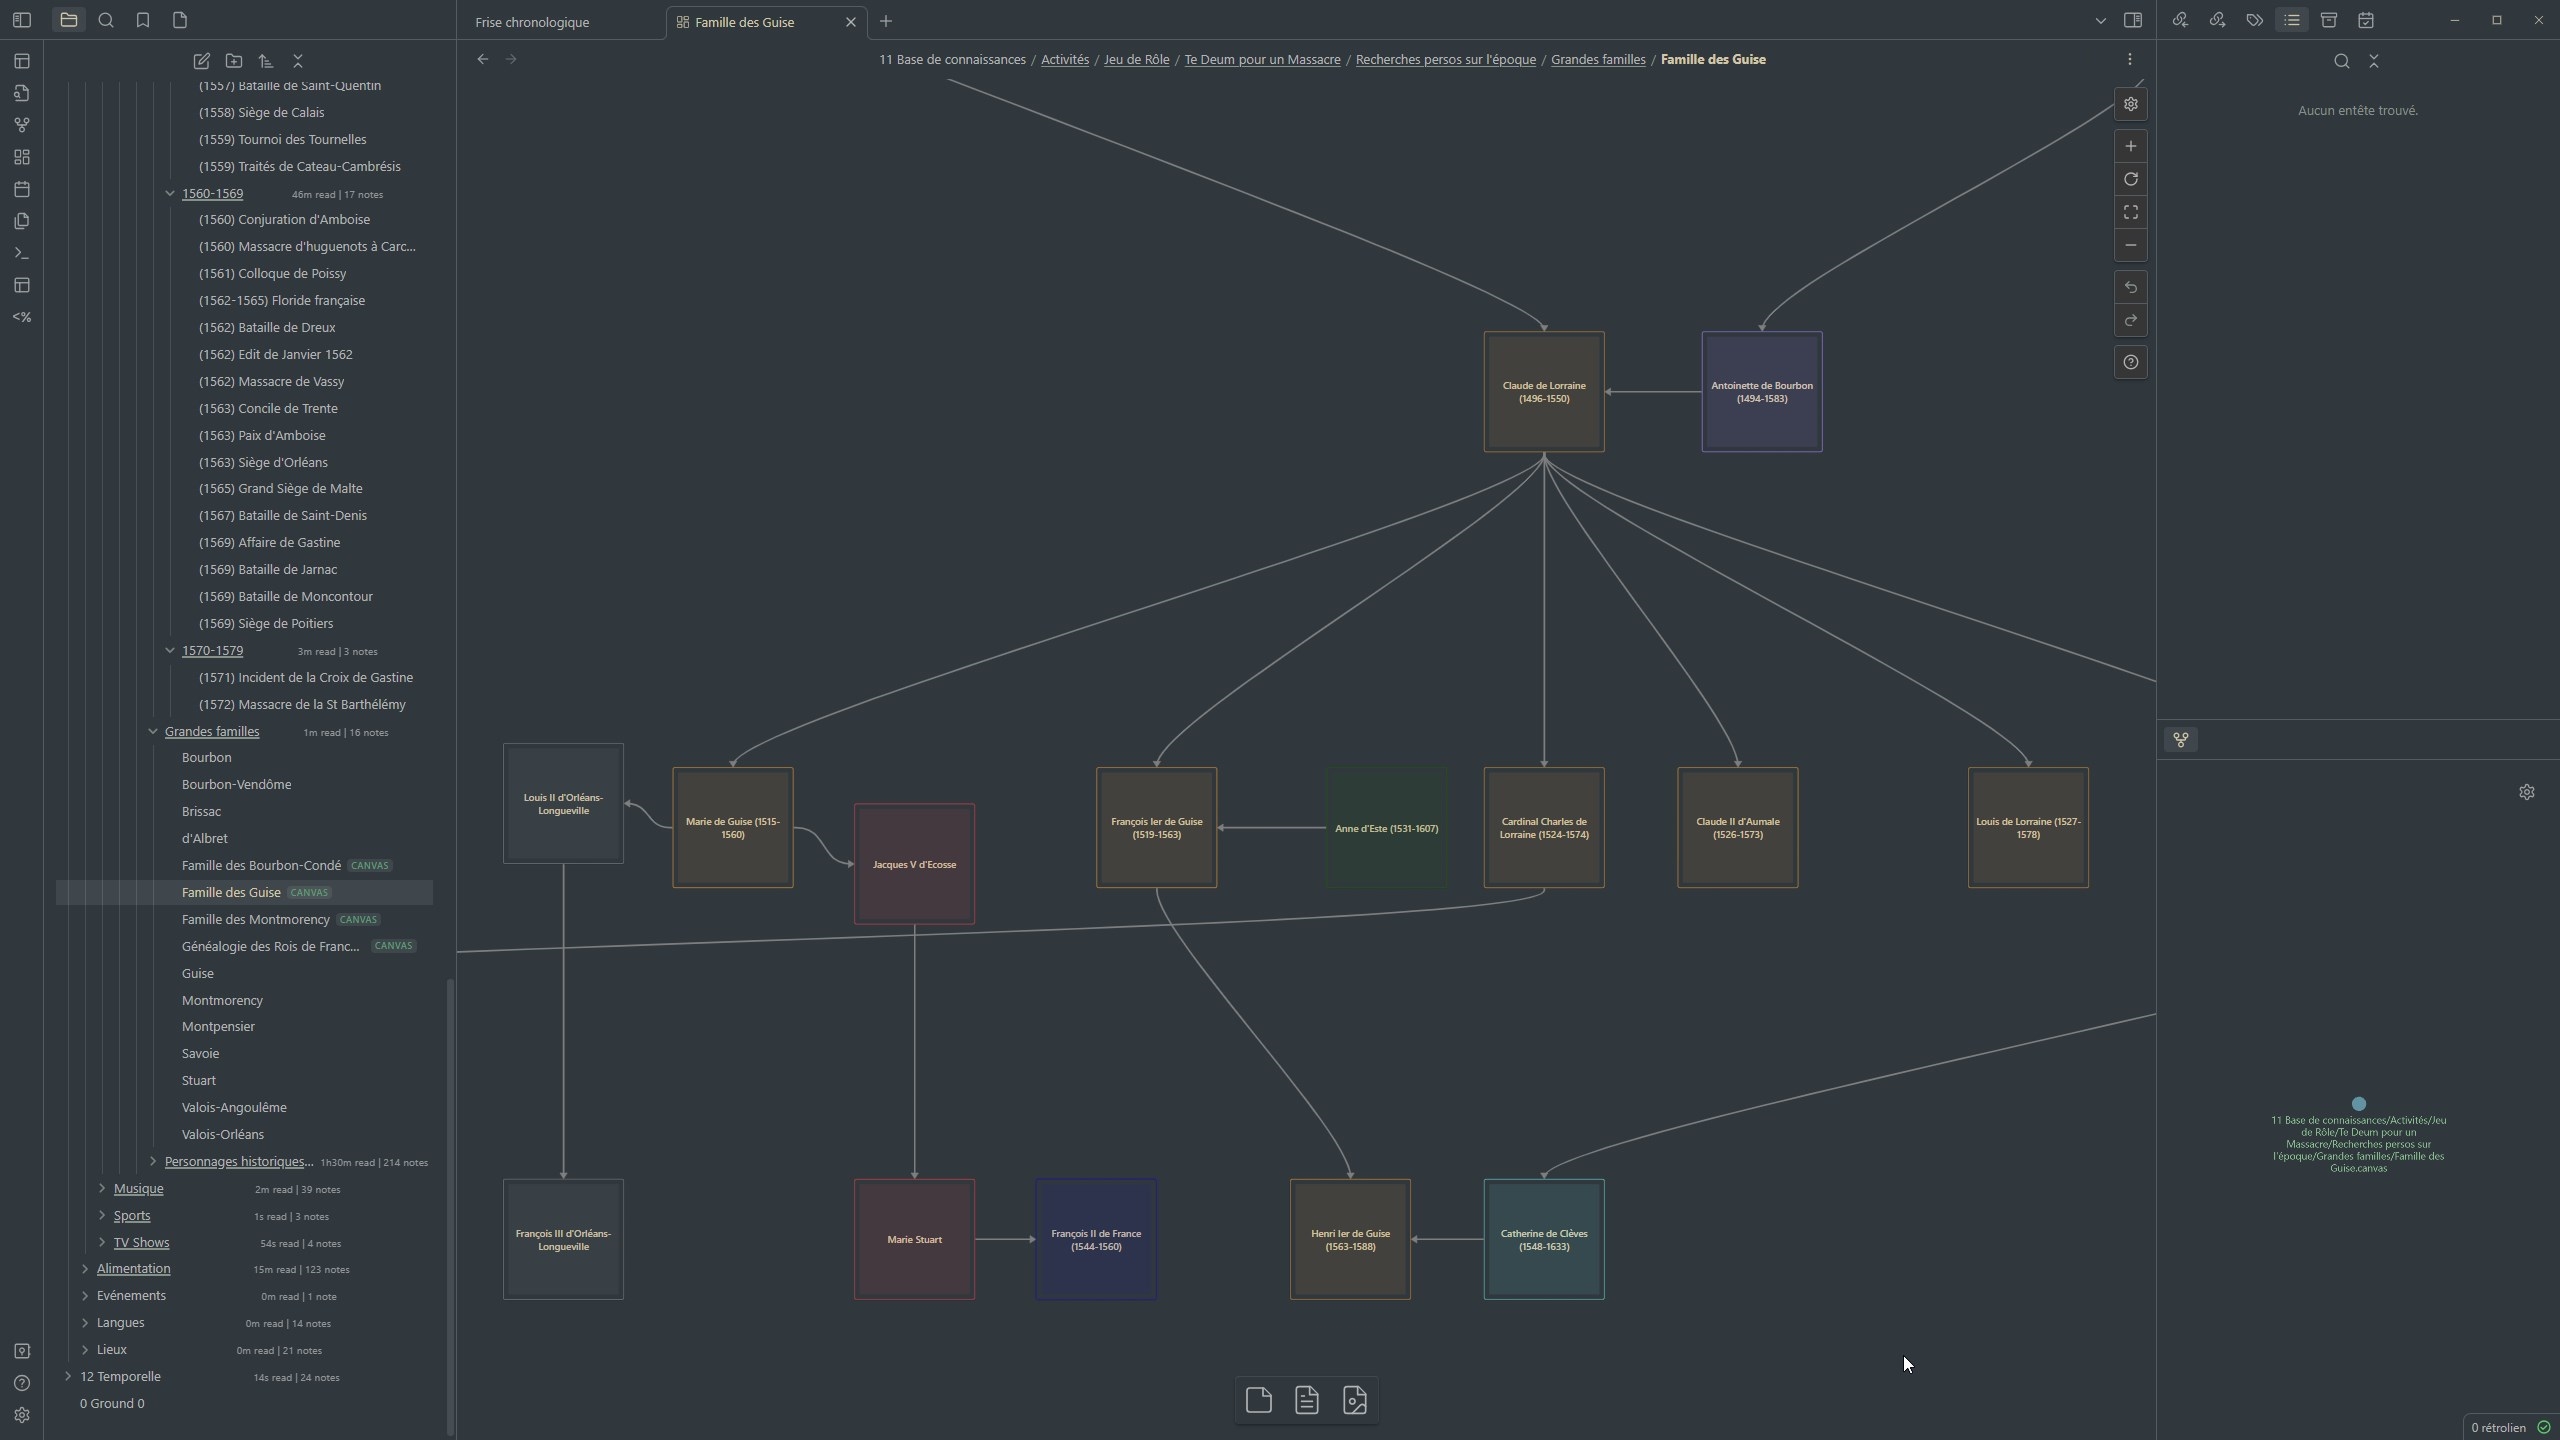Switch to Frise chronologique tab

(532, 22)
